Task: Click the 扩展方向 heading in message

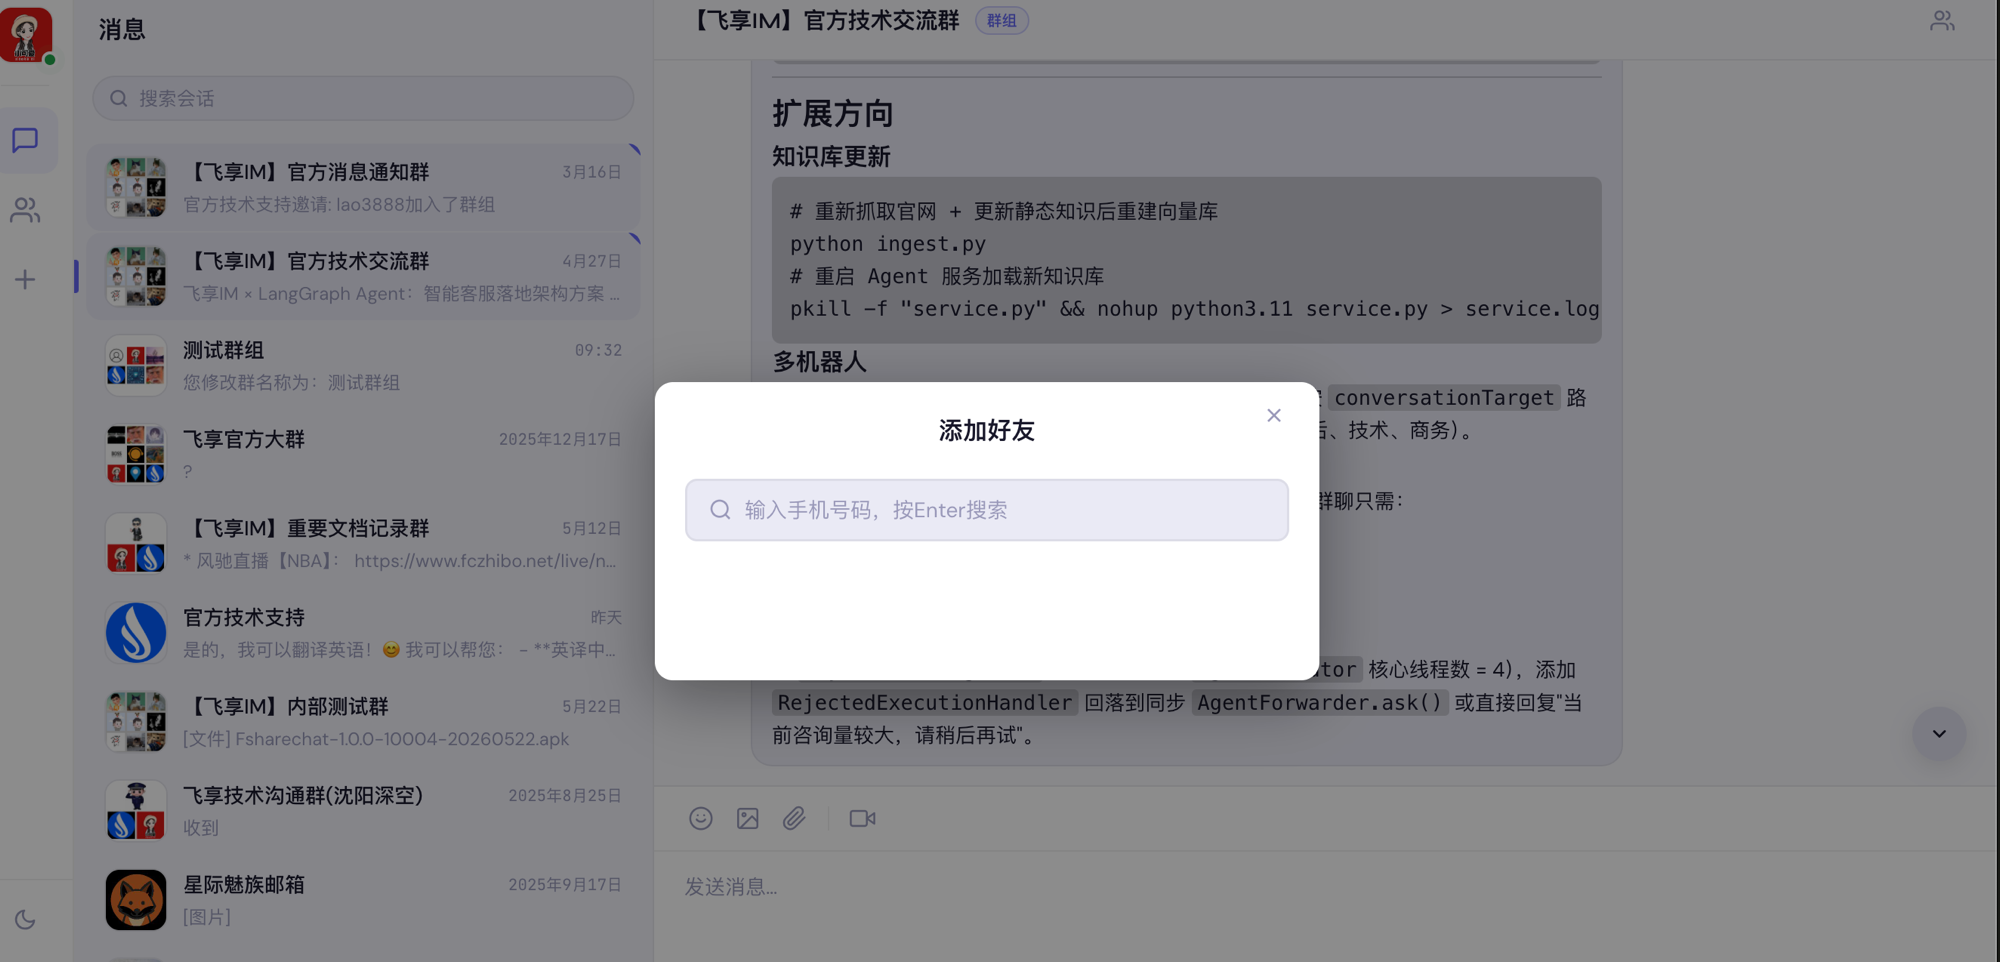Action: 832,114
